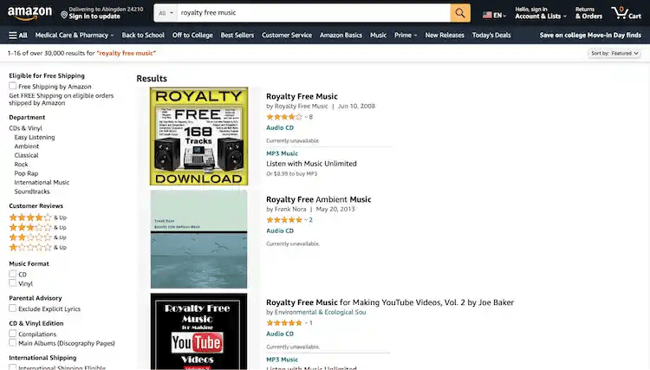This screenshot has width=650, height=370.
Task: Open New Releases nav item
Action: point(444,35)
